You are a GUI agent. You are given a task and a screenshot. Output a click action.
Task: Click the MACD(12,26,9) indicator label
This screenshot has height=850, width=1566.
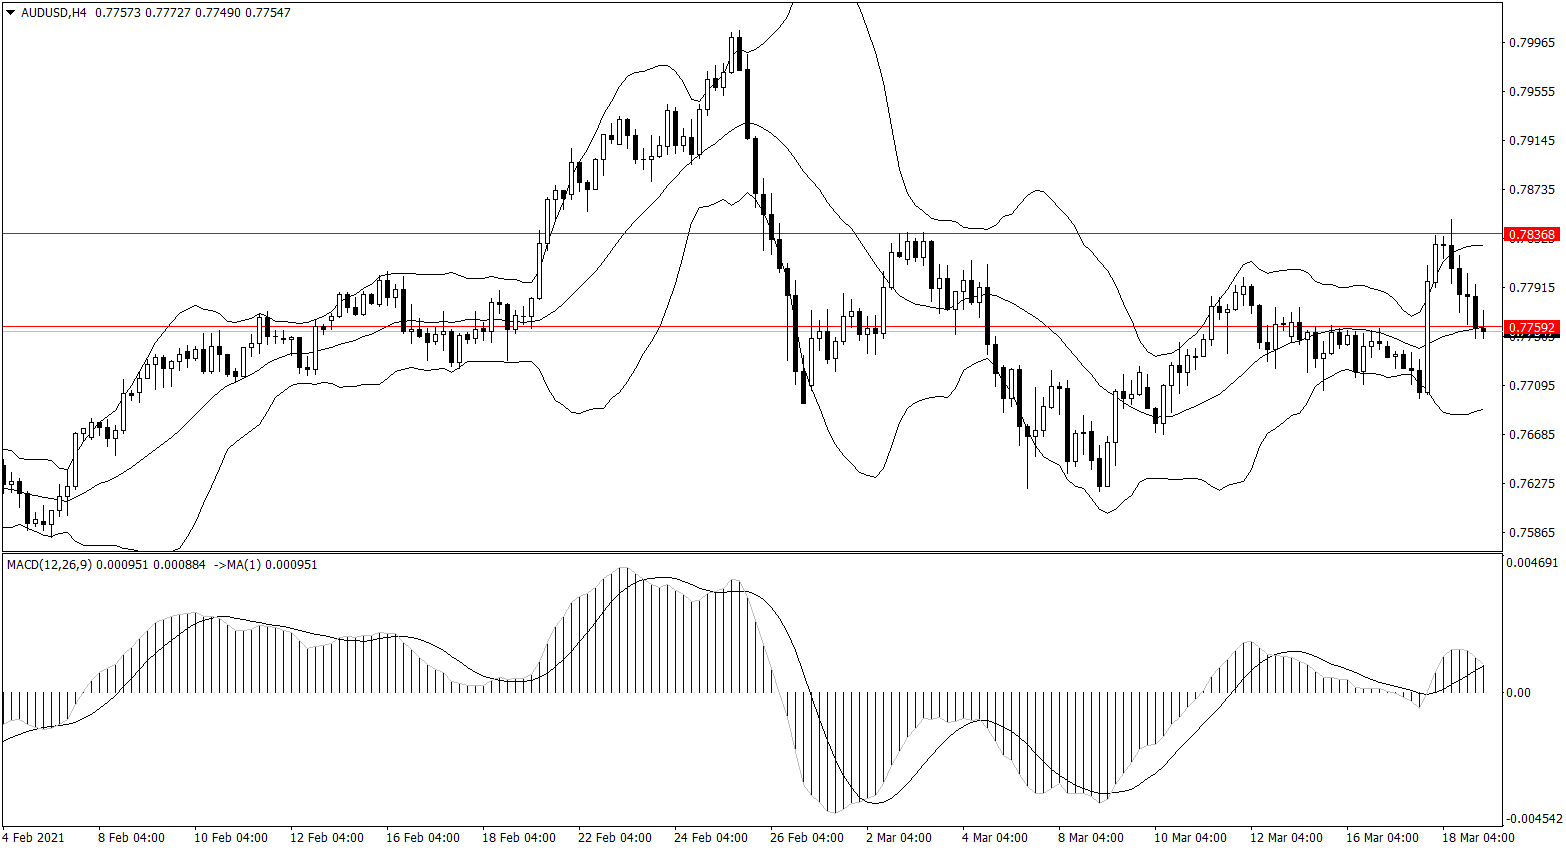coord(49,565)
